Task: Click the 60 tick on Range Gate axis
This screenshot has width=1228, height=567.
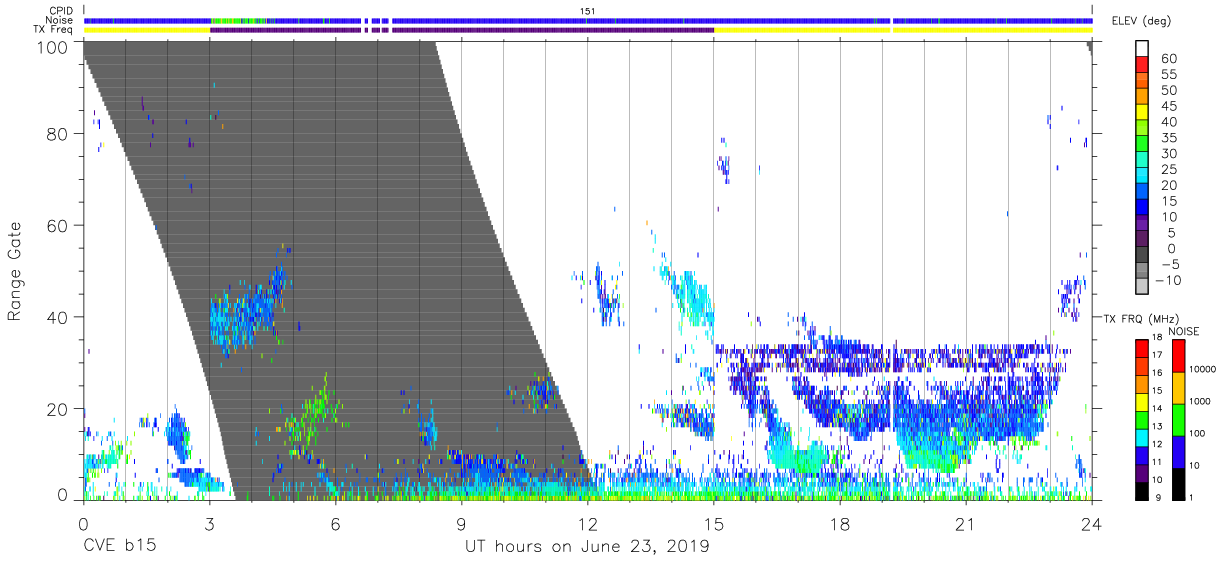Action: pyautogui.click(x=58, y=226)
